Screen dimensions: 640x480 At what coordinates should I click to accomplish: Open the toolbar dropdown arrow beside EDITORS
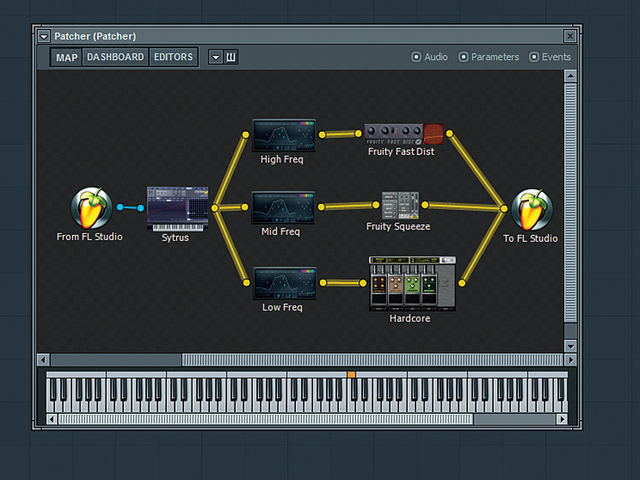click(x=216, y=57)
